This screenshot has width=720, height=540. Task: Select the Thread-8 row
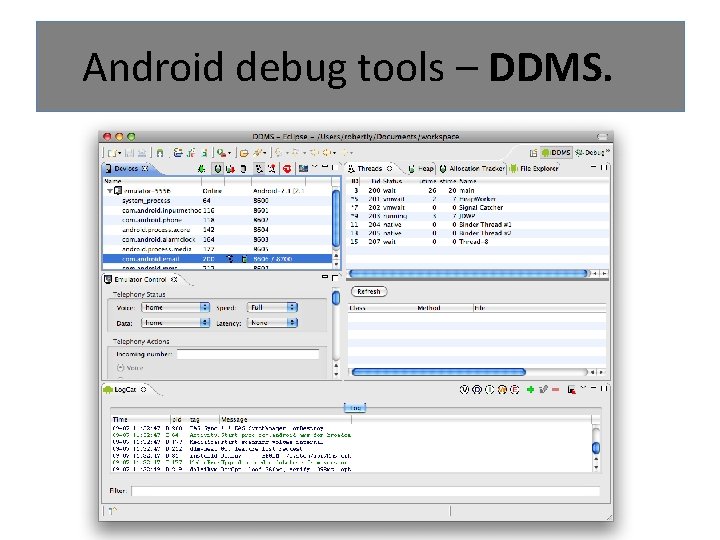coord(478,242)
